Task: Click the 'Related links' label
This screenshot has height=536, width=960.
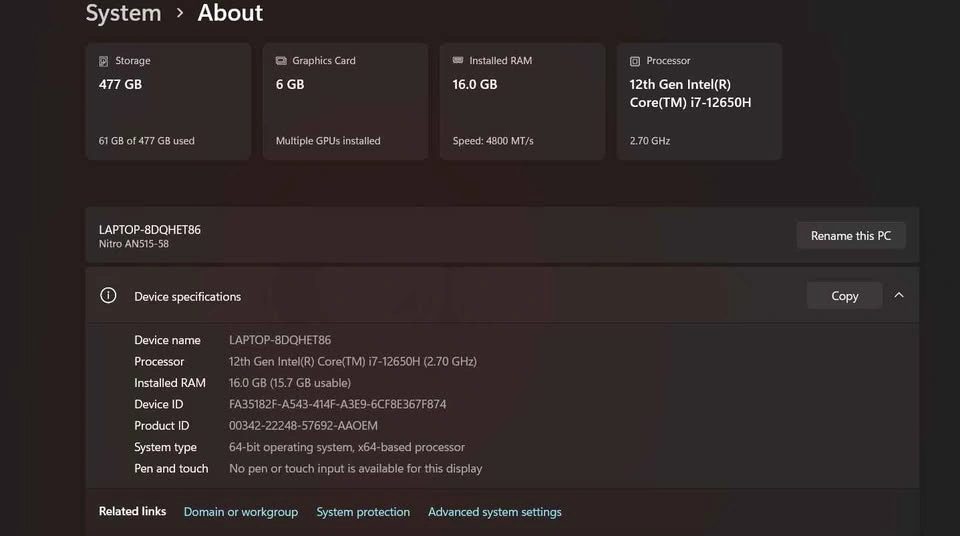Action: point(132,511)
